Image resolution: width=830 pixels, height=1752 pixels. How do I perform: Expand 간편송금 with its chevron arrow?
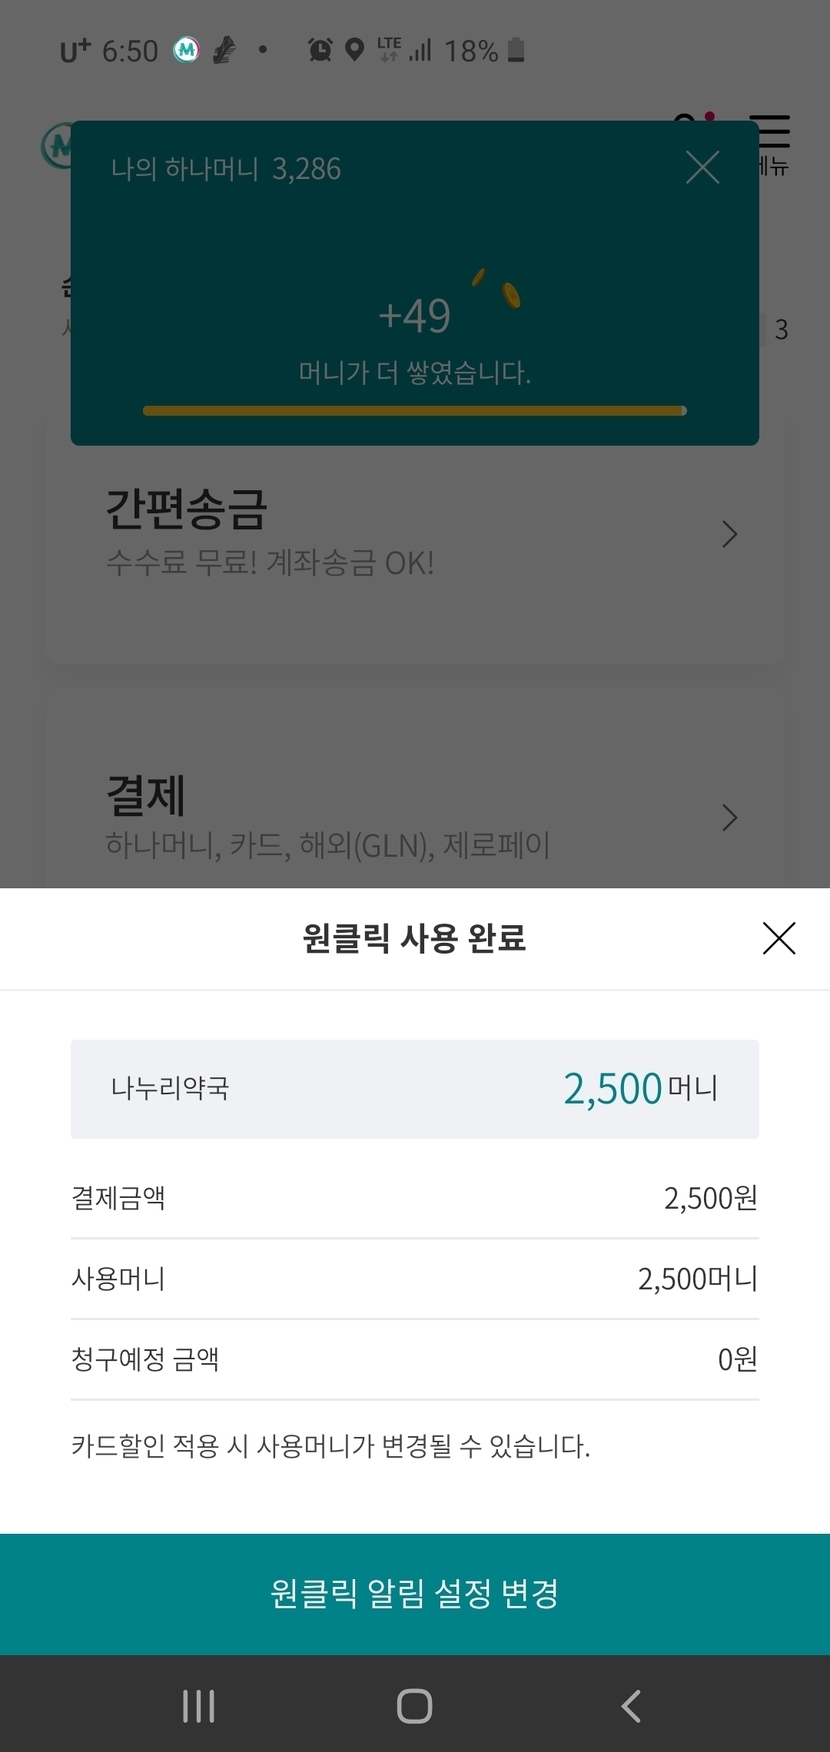pyautogui.click(x=730, y=535)
